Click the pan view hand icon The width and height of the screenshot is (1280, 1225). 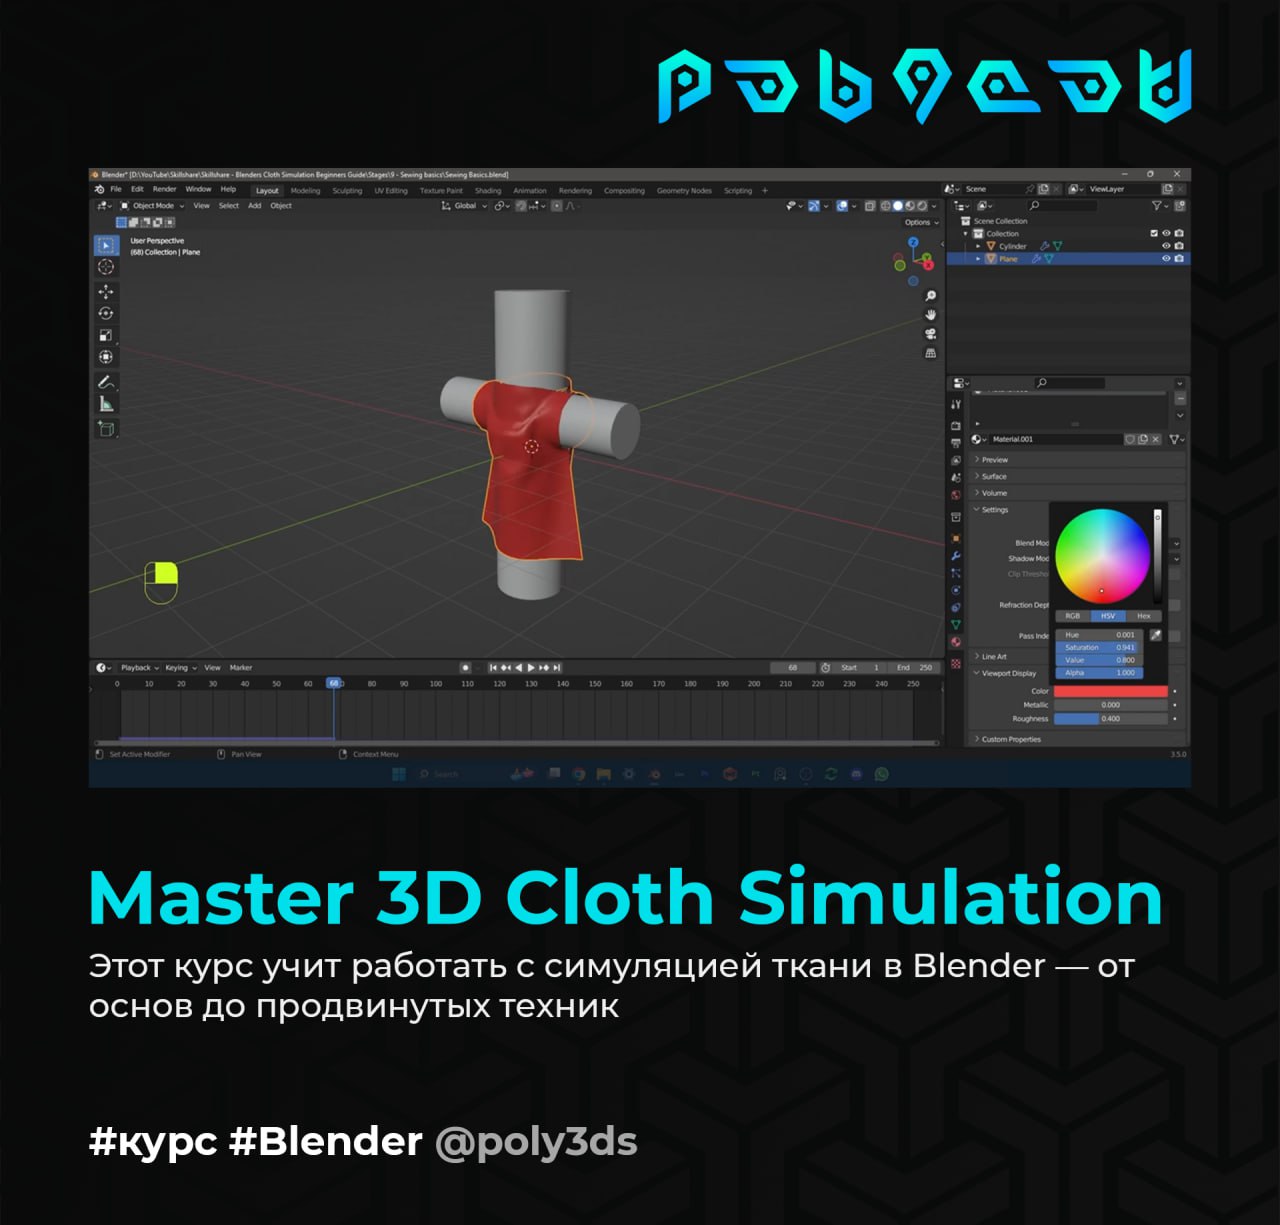[930, 315]
